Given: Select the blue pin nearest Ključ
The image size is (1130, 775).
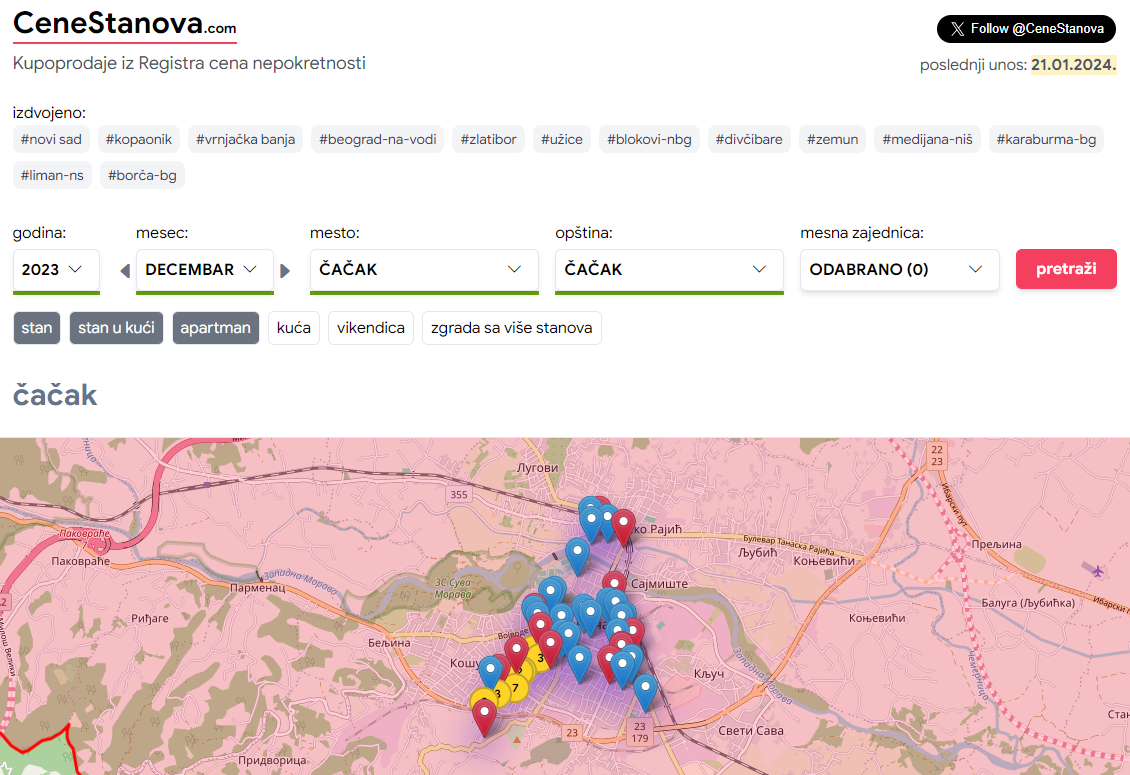Looking at the screenshot, I should (646, 689).
